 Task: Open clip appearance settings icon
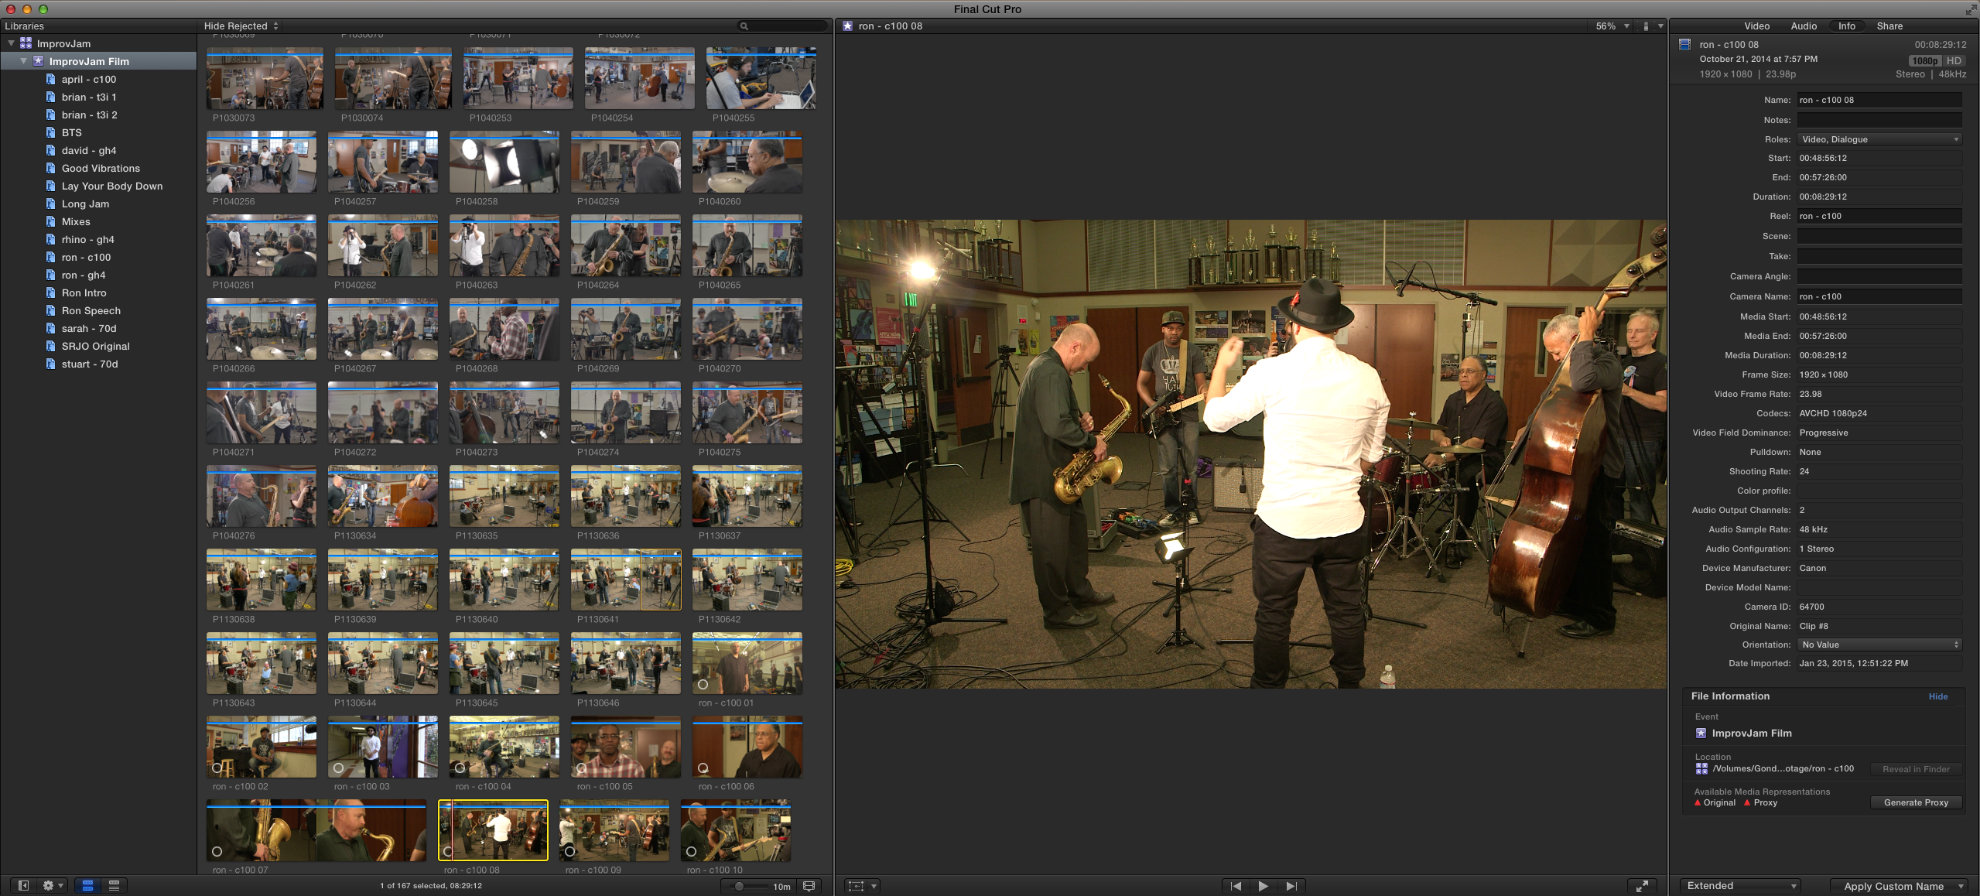(x=809, y=886)
